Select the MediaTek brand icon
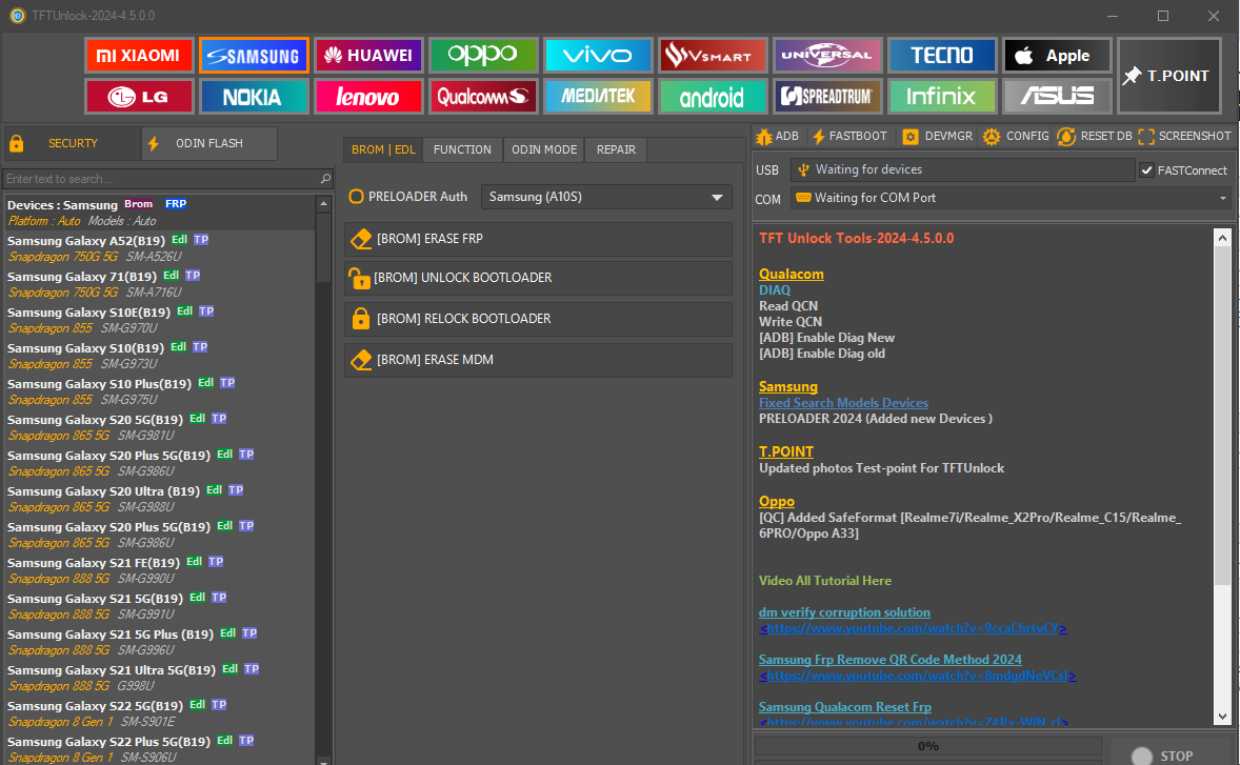Screen dimensions: 1240x765 (x=598, y=97)
